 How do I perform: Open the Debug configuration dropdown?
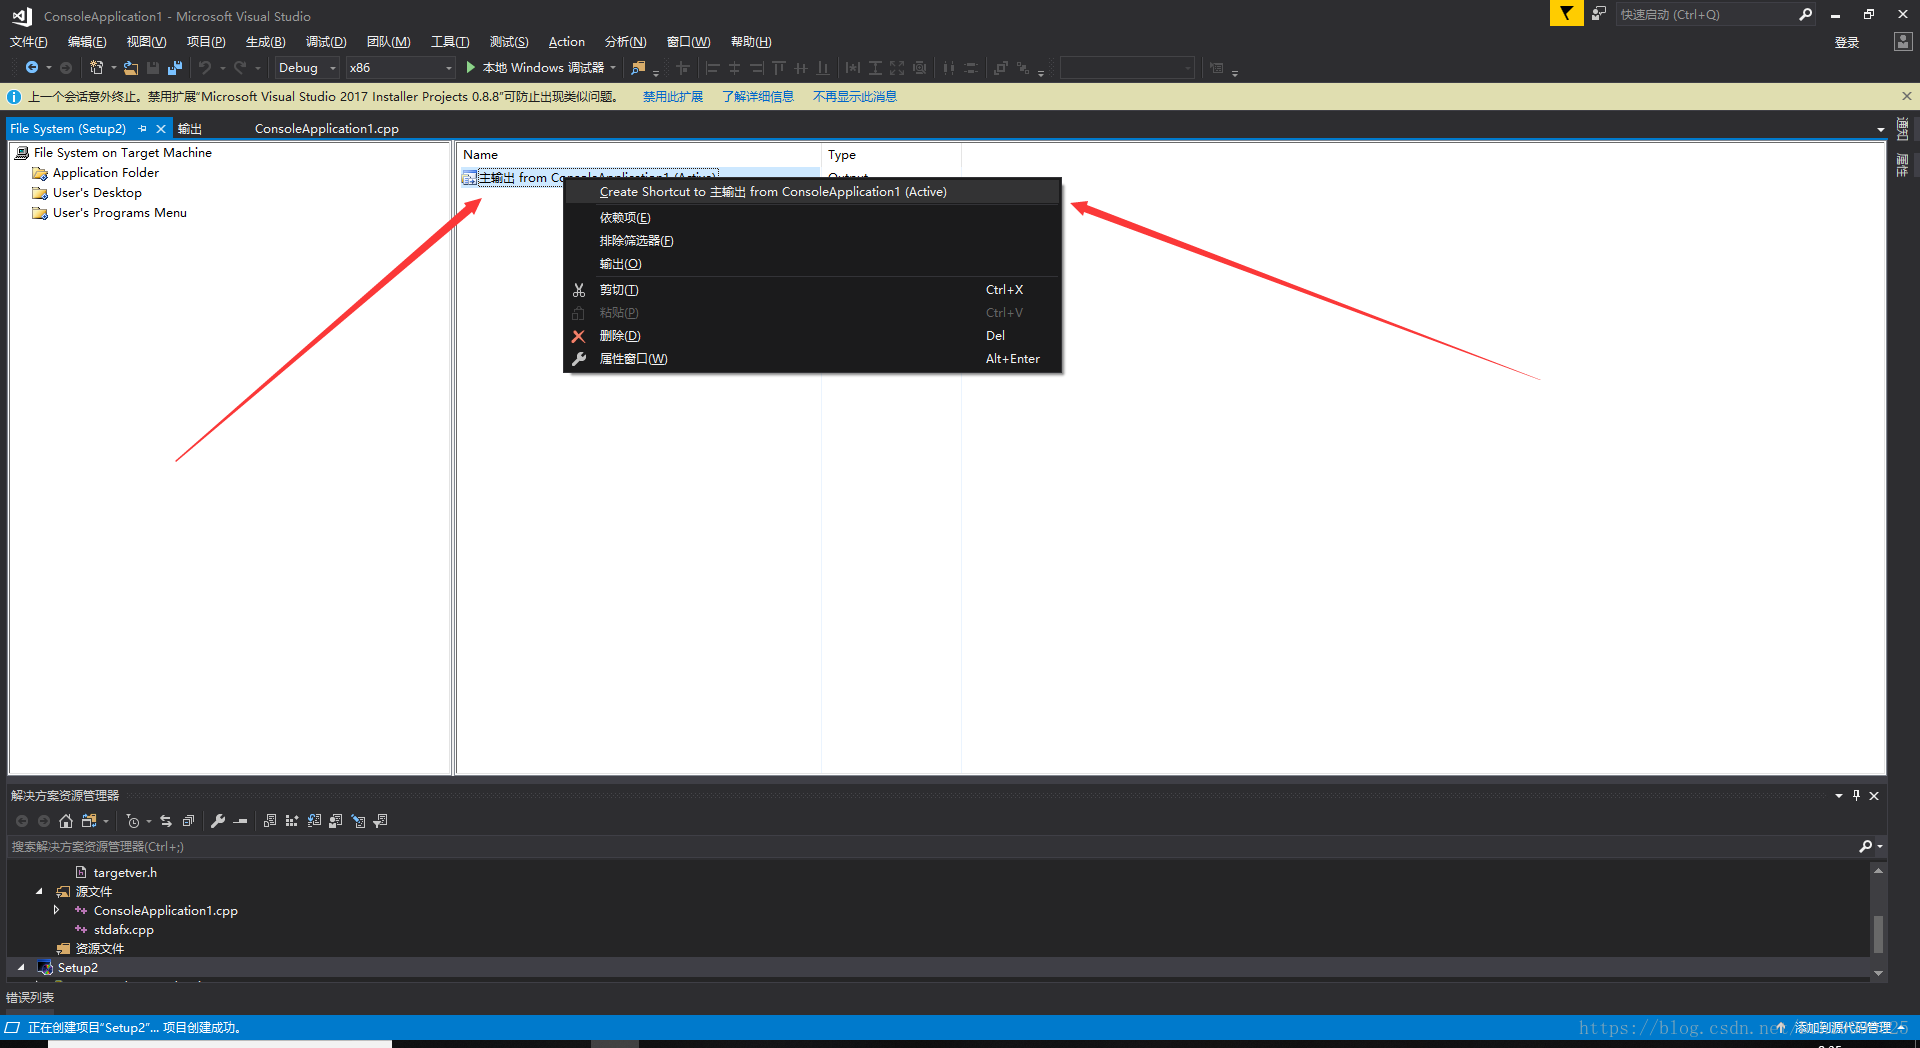click(307, 68)
